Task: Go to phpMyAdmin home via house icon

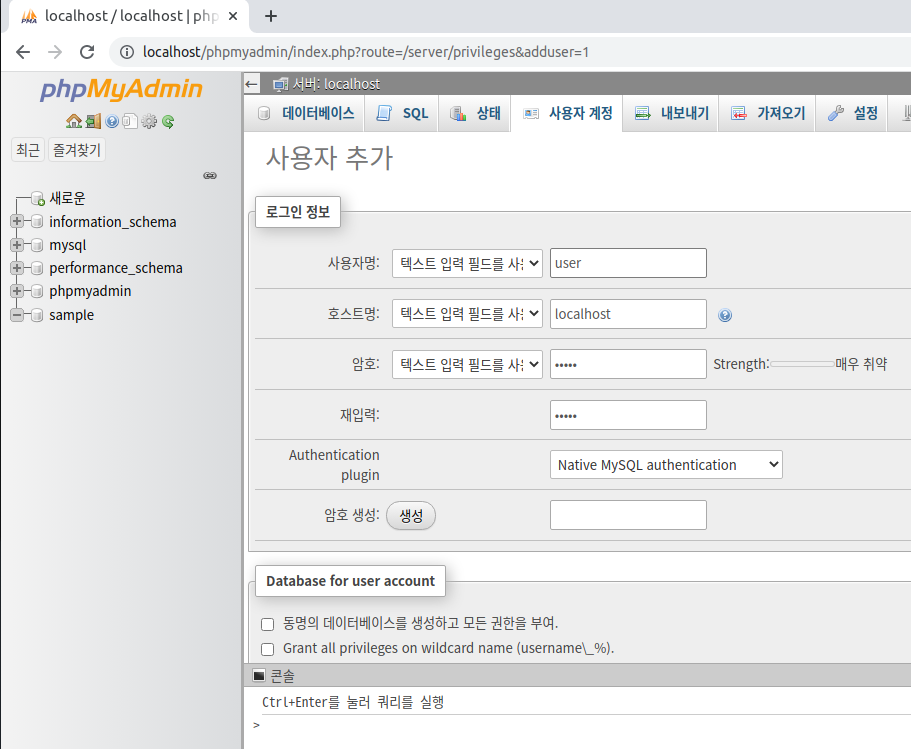Action: 74,121
